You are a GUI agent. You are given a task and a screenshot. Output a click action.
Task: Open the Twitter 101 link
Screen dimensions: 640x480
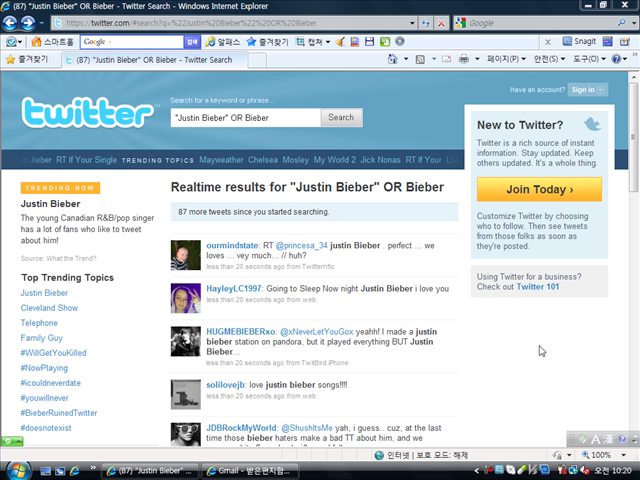[538, 287]
